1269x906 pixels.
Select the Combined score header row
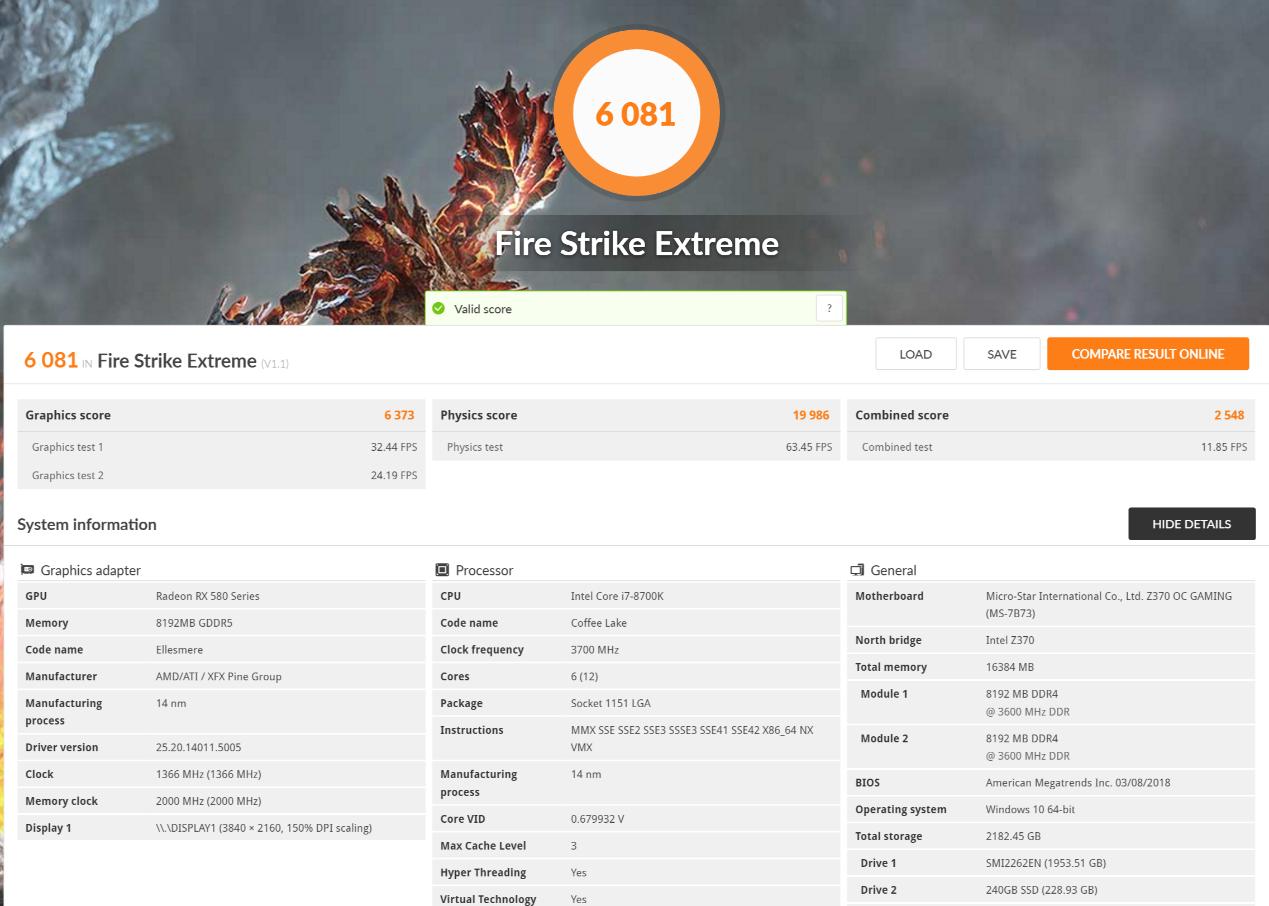(1051, 415)
